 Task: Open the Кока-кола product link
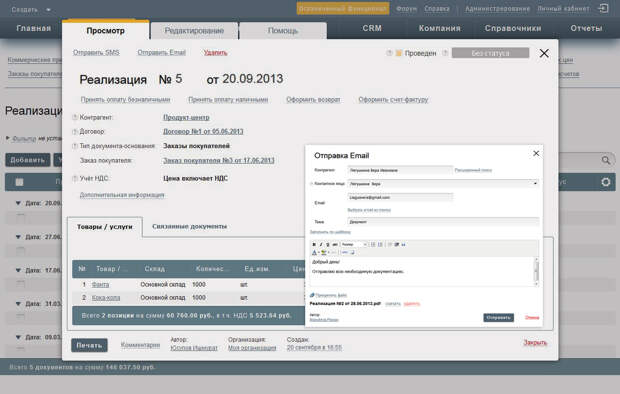pos(106,297)
